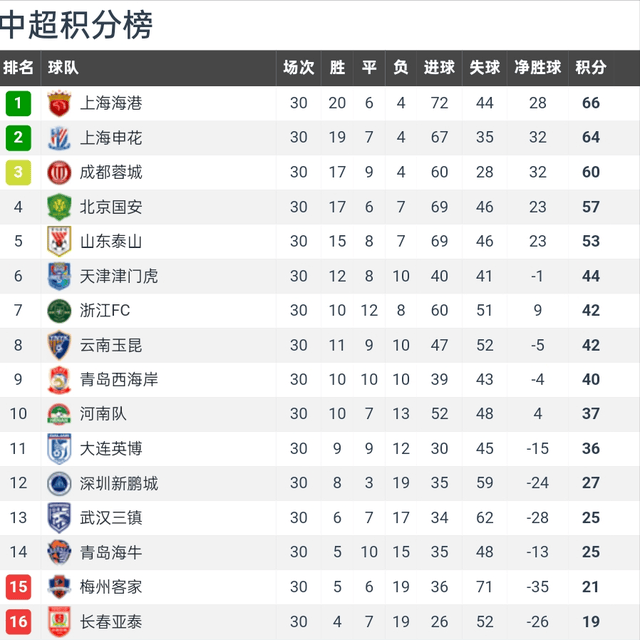The image size is (640, 640).
Task: Open the 山东泰山 team crest
Action: (59, 241)
